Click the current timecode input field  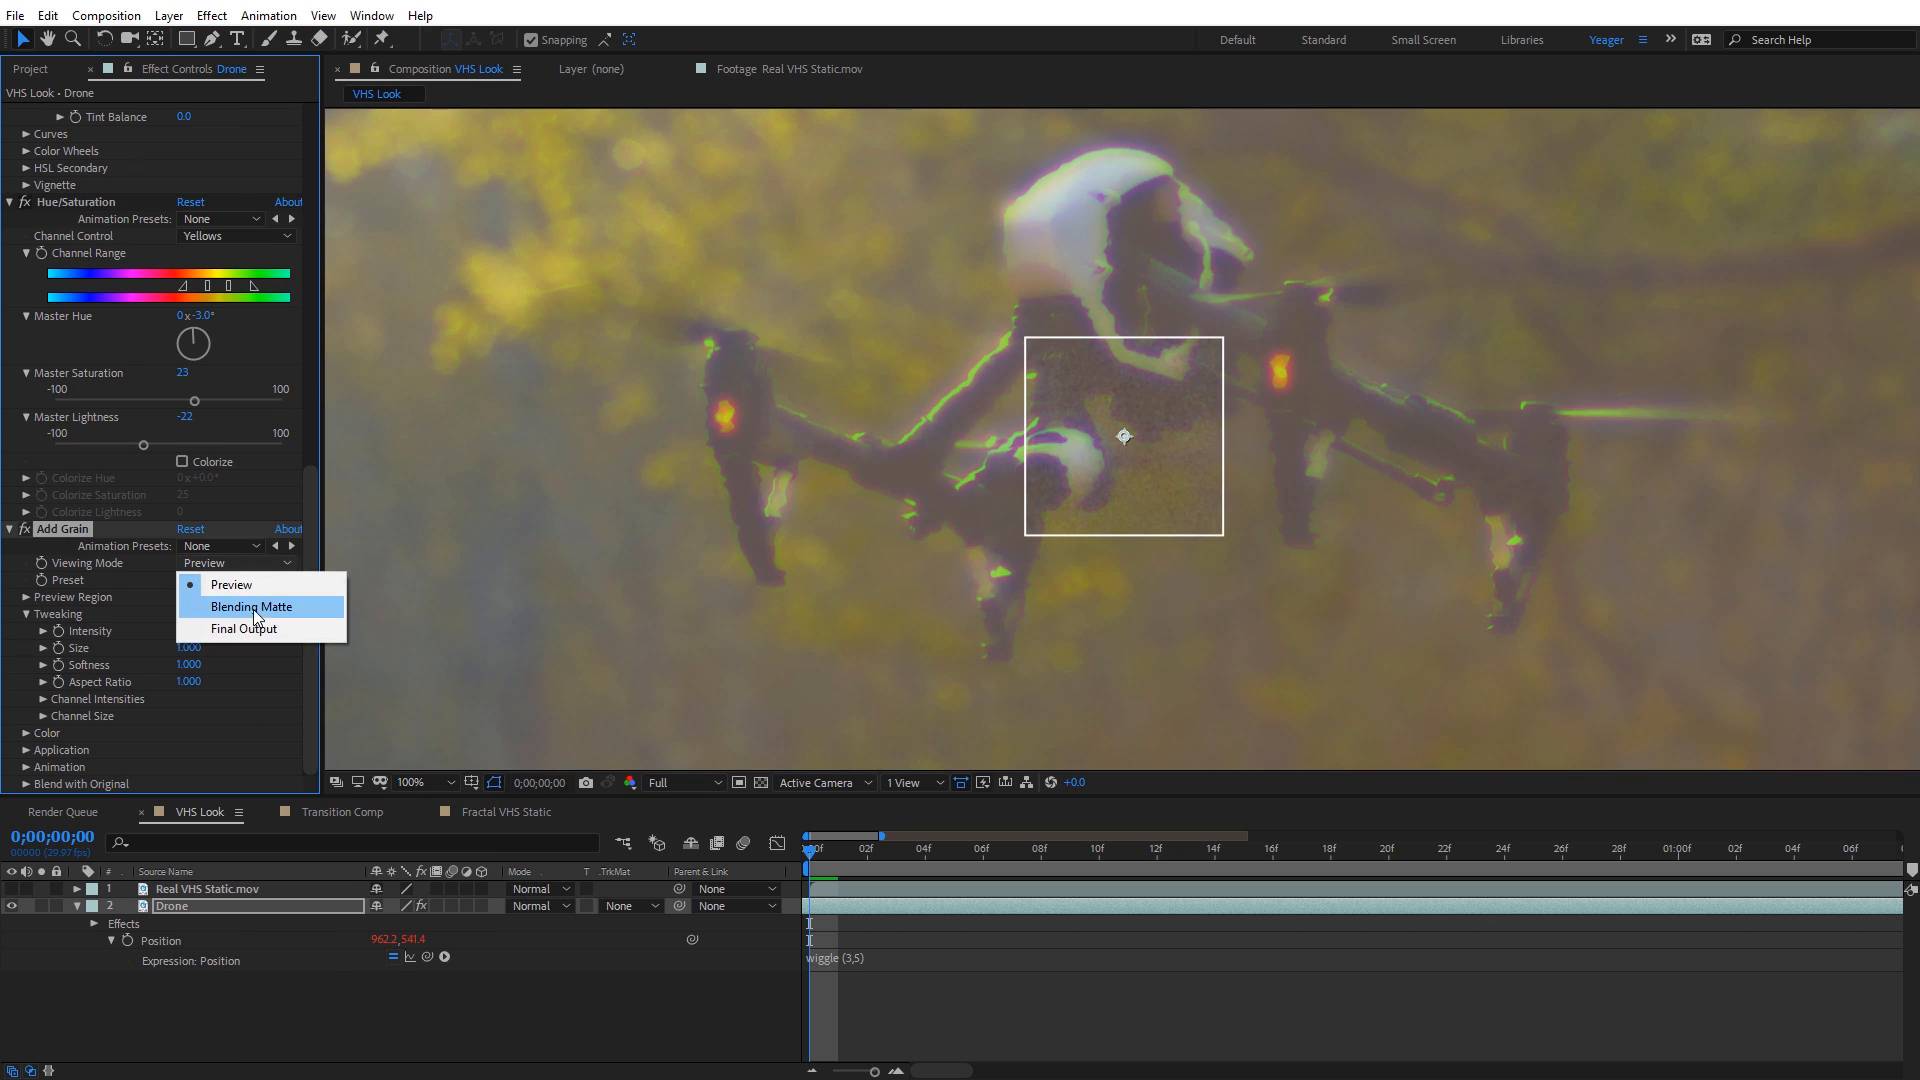click(x=53, y=836)
